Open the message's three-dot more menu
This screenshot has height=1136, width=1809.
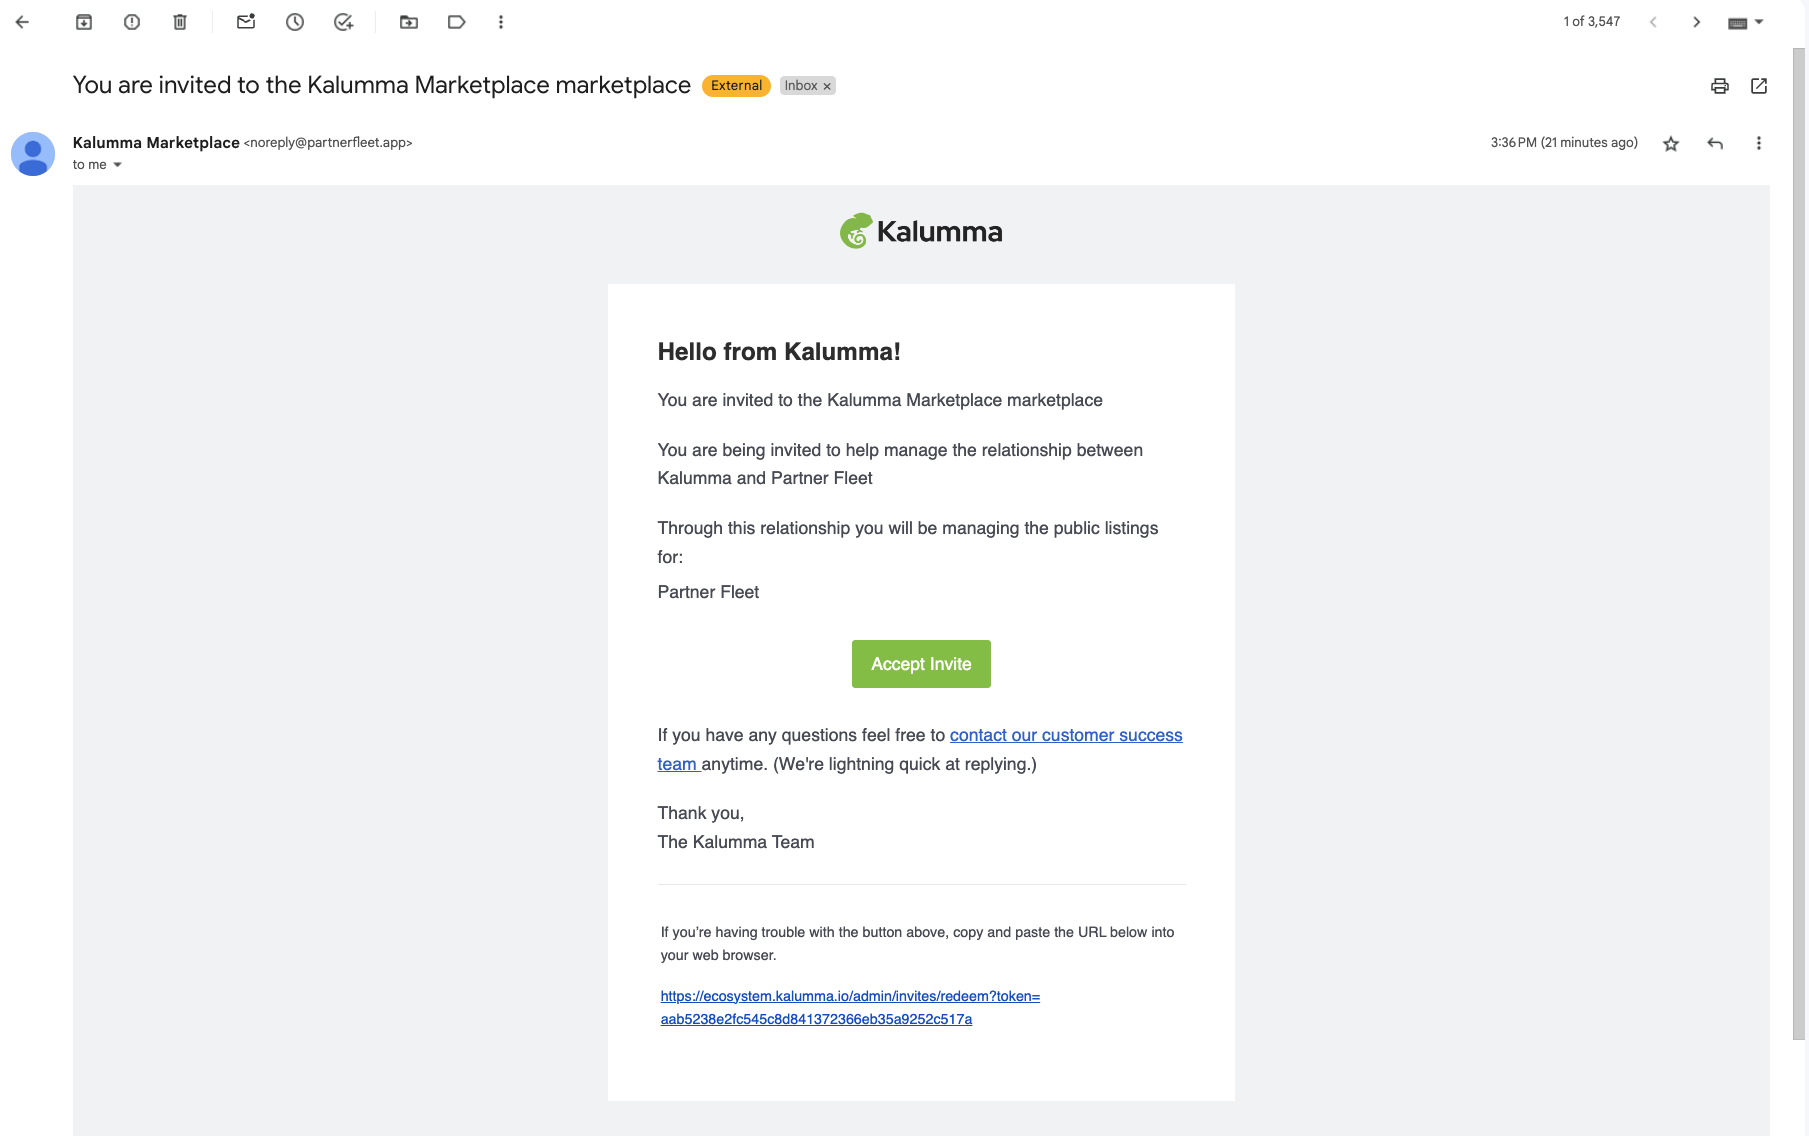coord(1759,143)
